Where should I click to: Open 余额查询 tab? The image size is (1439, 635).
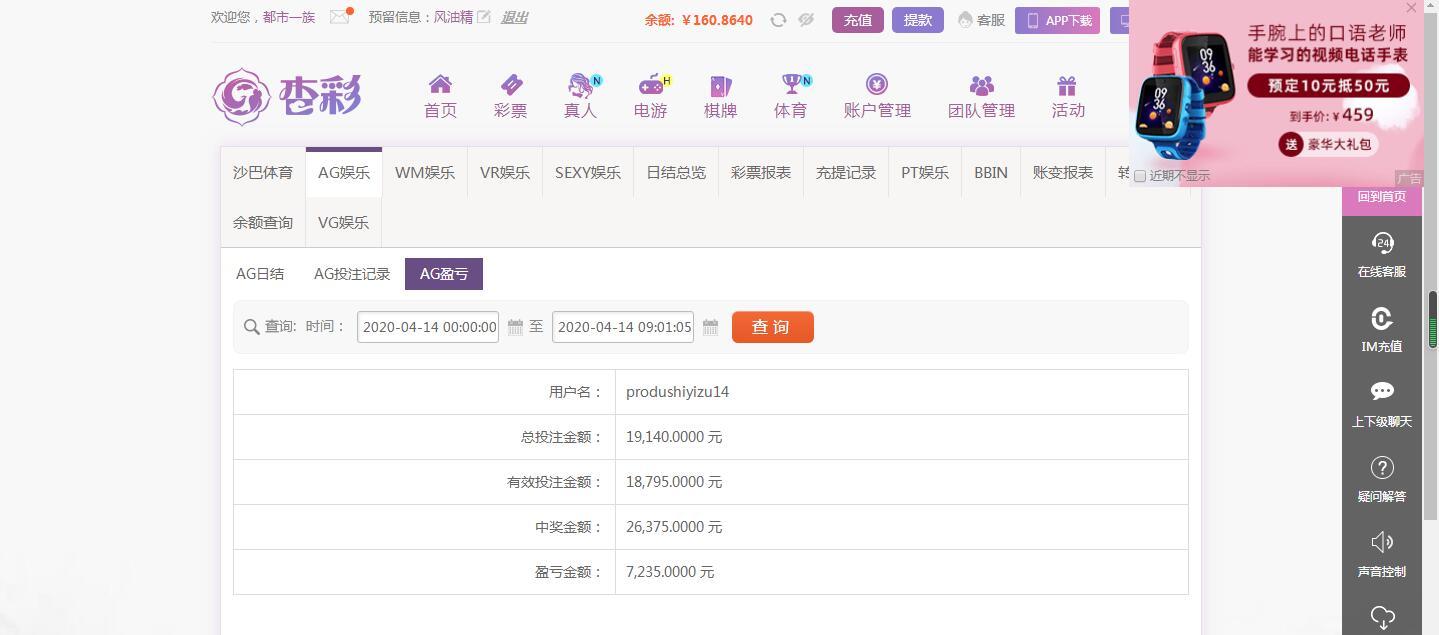point(263,223)
